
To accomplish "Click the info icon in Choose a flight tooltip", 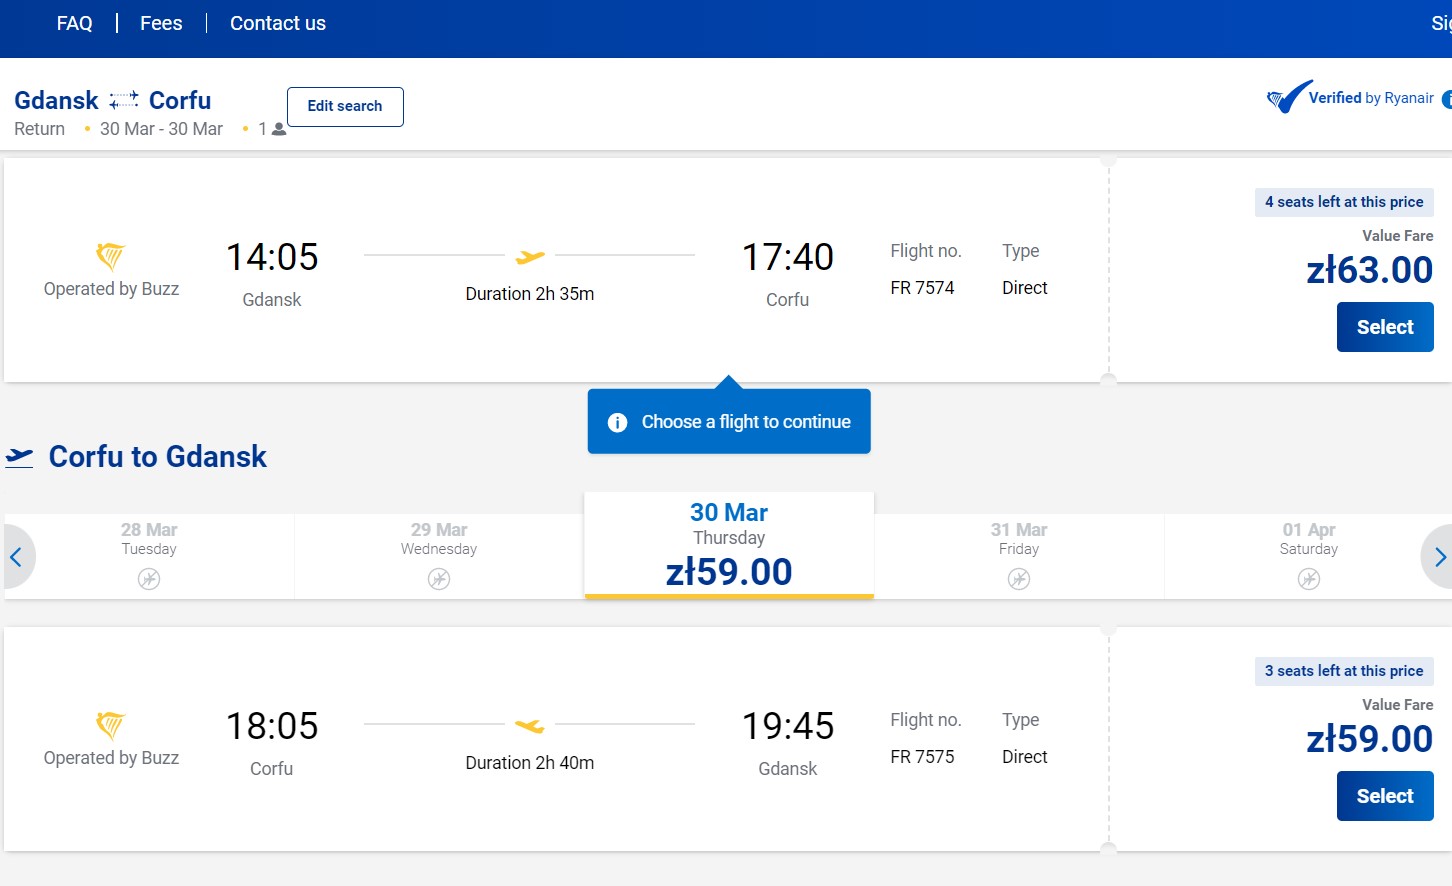I will (618, 422).
